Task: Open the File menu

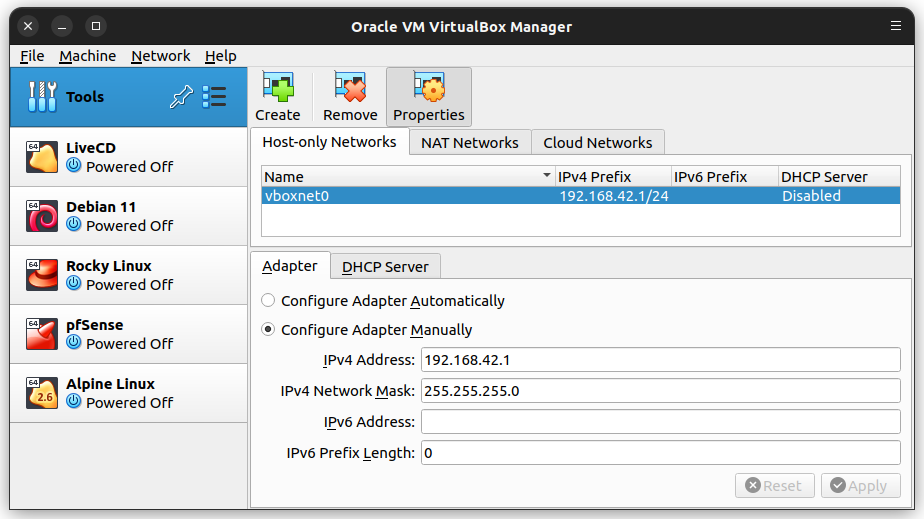Action: (32, 56)
